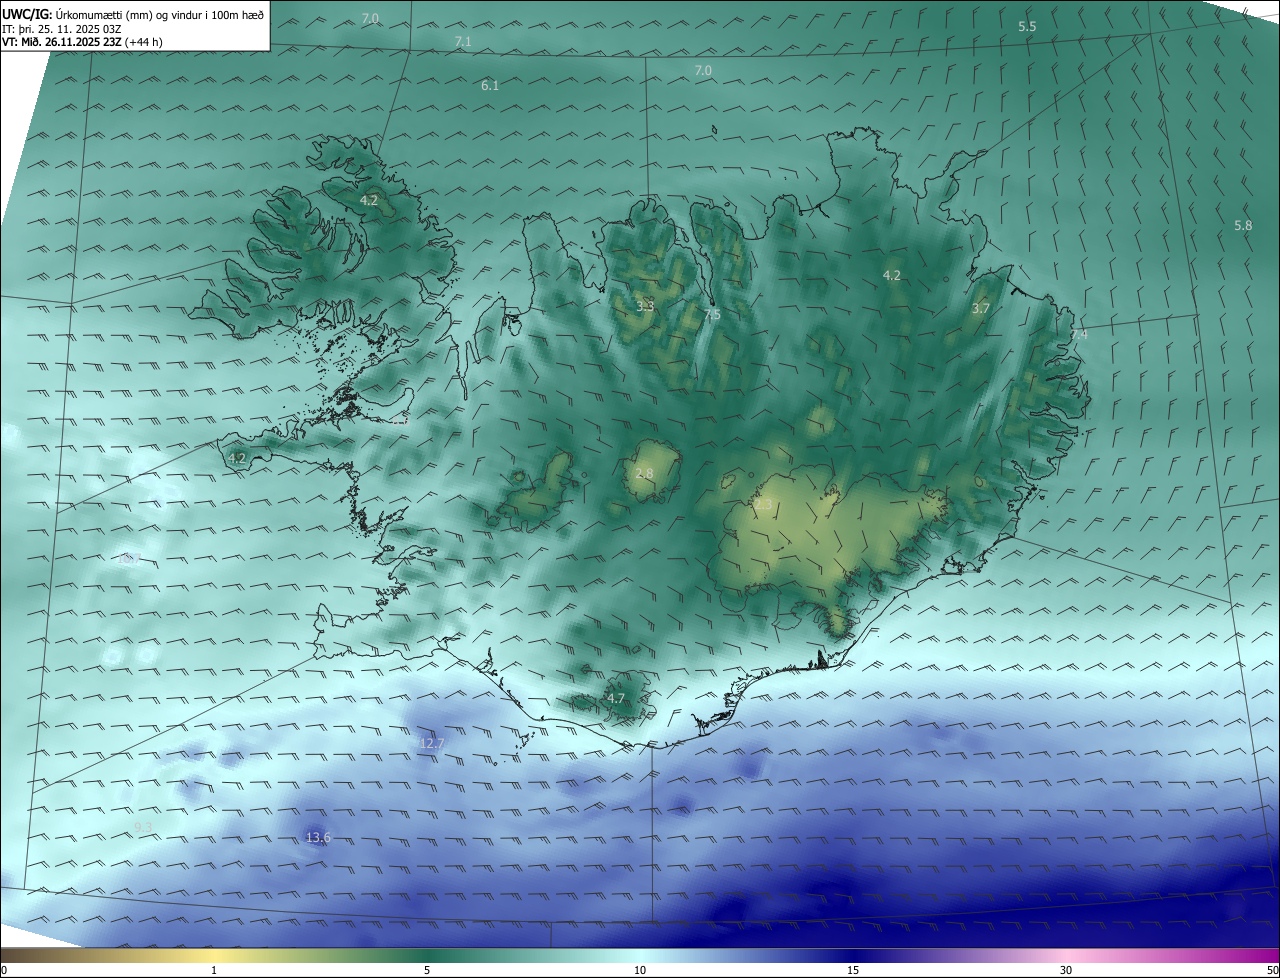Click the 4.7 value label on the map
Screen dimensions: 1280x978
point(616,699)
